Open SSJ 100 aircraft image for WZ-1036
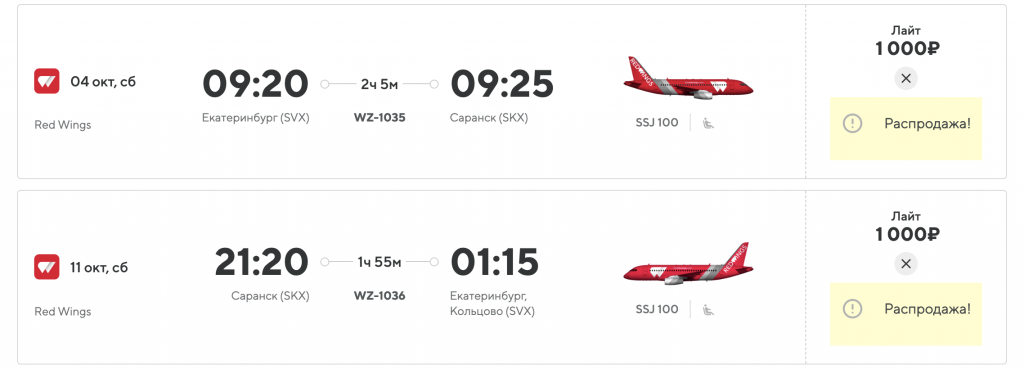Viewport: 1024px width, 369px height. coord(688,264)
